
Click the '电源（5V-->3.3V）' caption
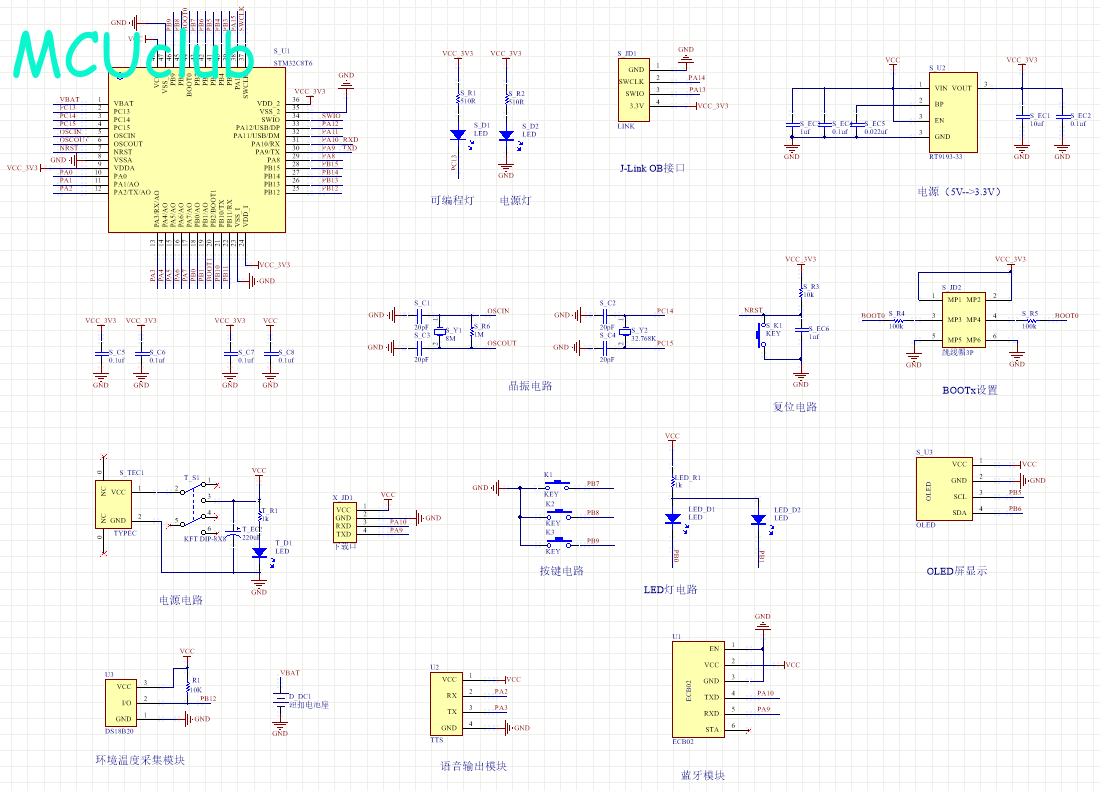[959, 191]
